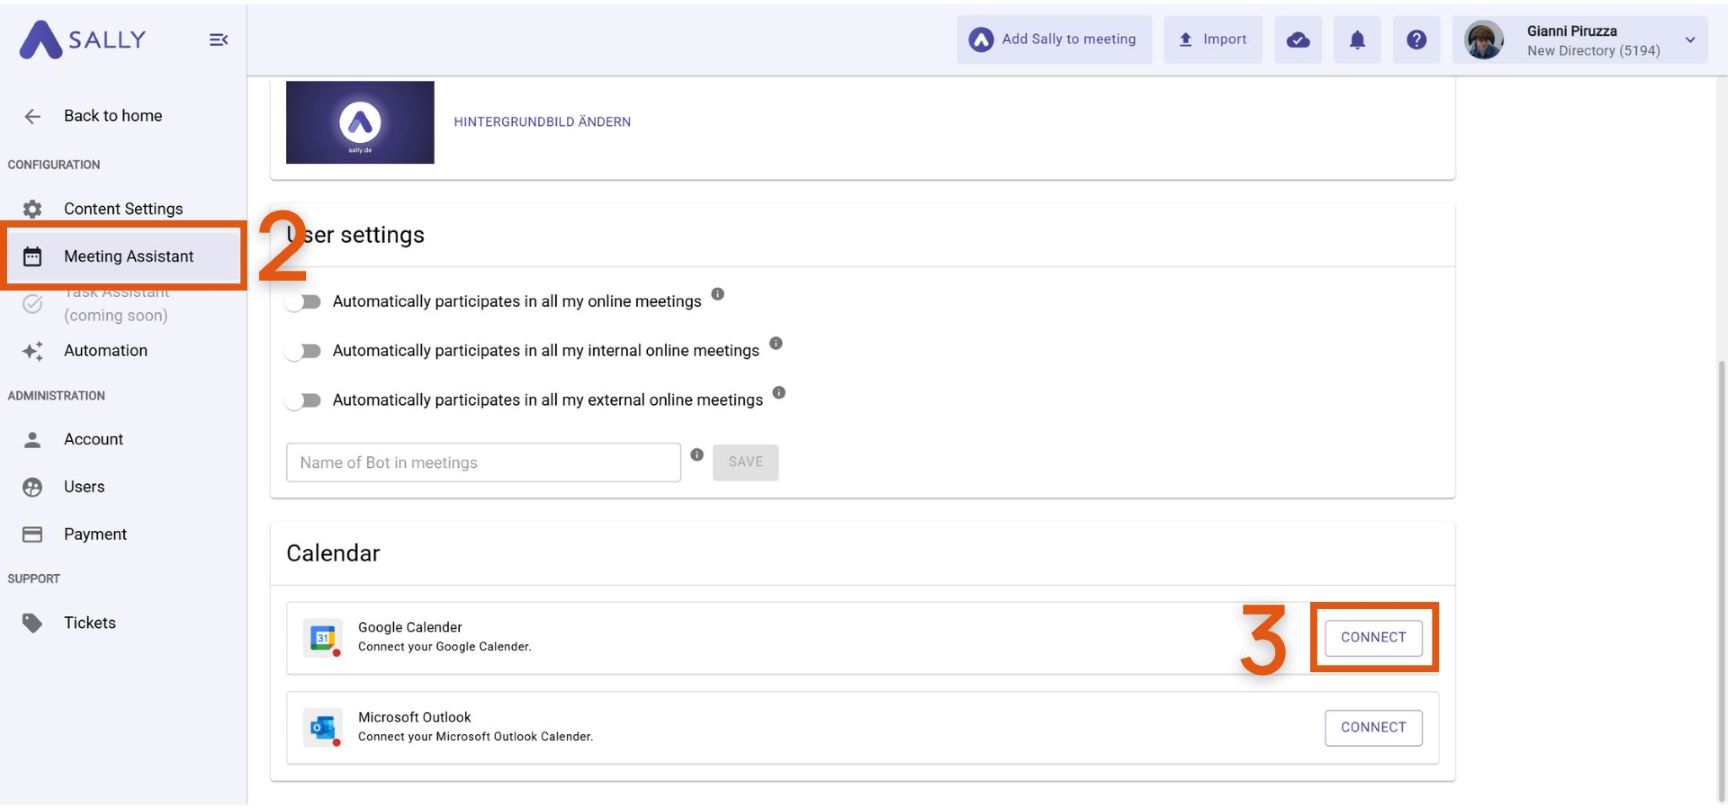Connect Microsoft Outlook calendar
1728x810 pixels.
[1373, 728]
